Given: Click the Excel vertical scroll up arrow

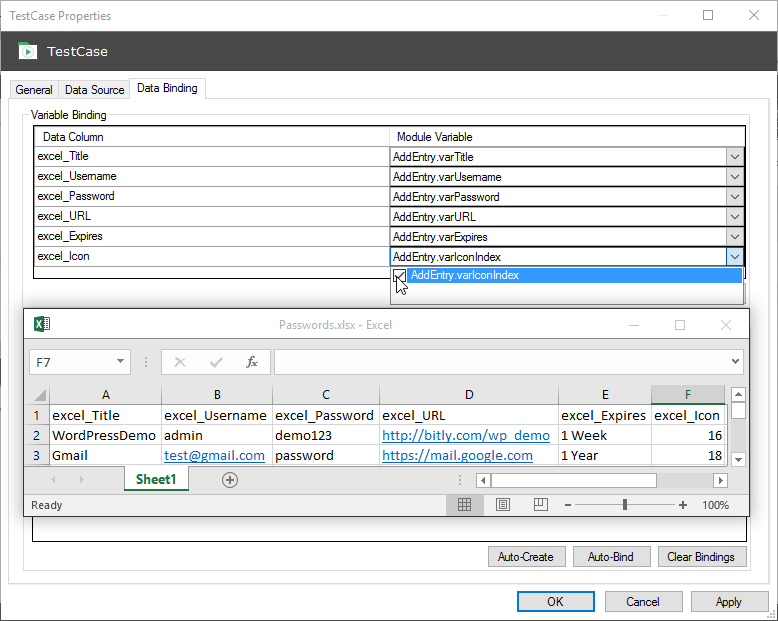Looking at the screenshot, I should click(x=738, y=394).
